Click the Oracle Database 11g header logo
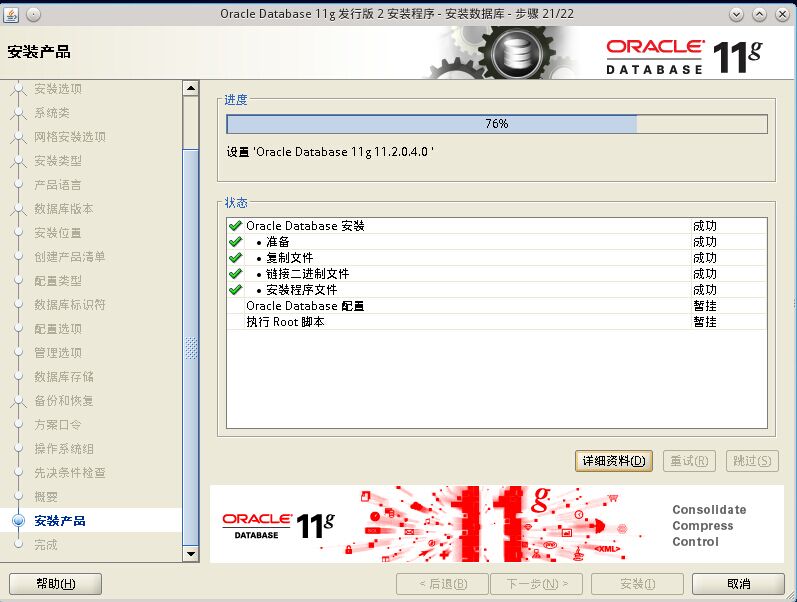This screenshot has height=602, width=797. tap(684, 56)
